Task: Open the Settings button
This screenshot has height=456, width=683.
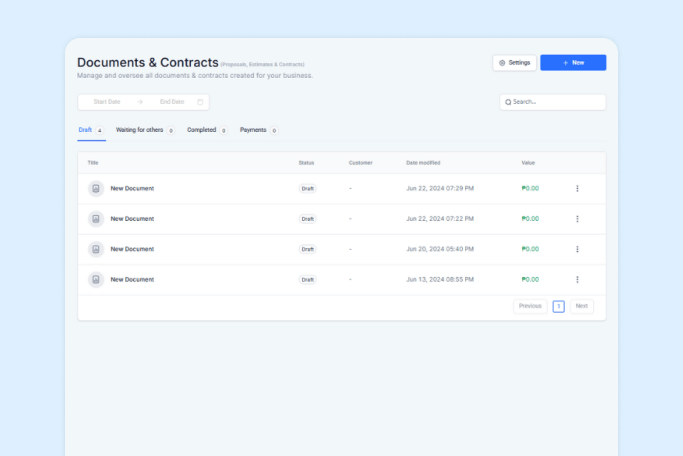Action: coord(515,62)
